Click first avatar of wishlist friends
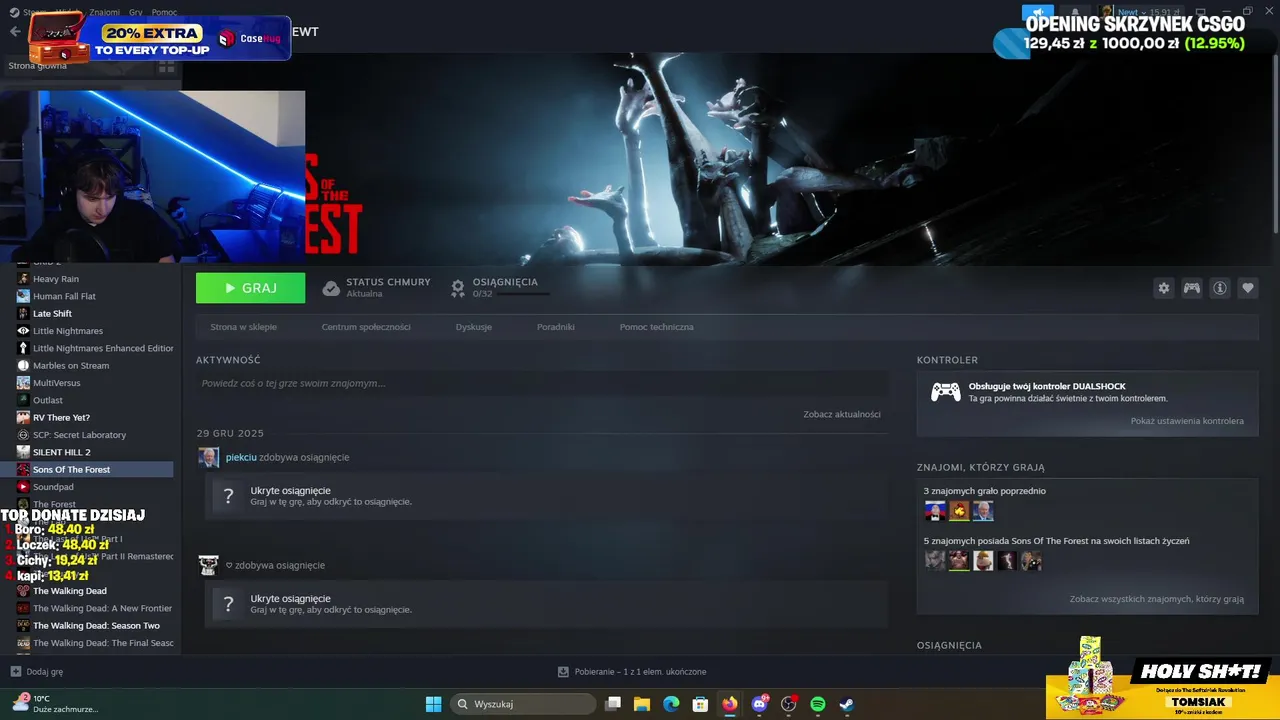1280x720 pixels. pyautogui.click(x=935, y=561)
